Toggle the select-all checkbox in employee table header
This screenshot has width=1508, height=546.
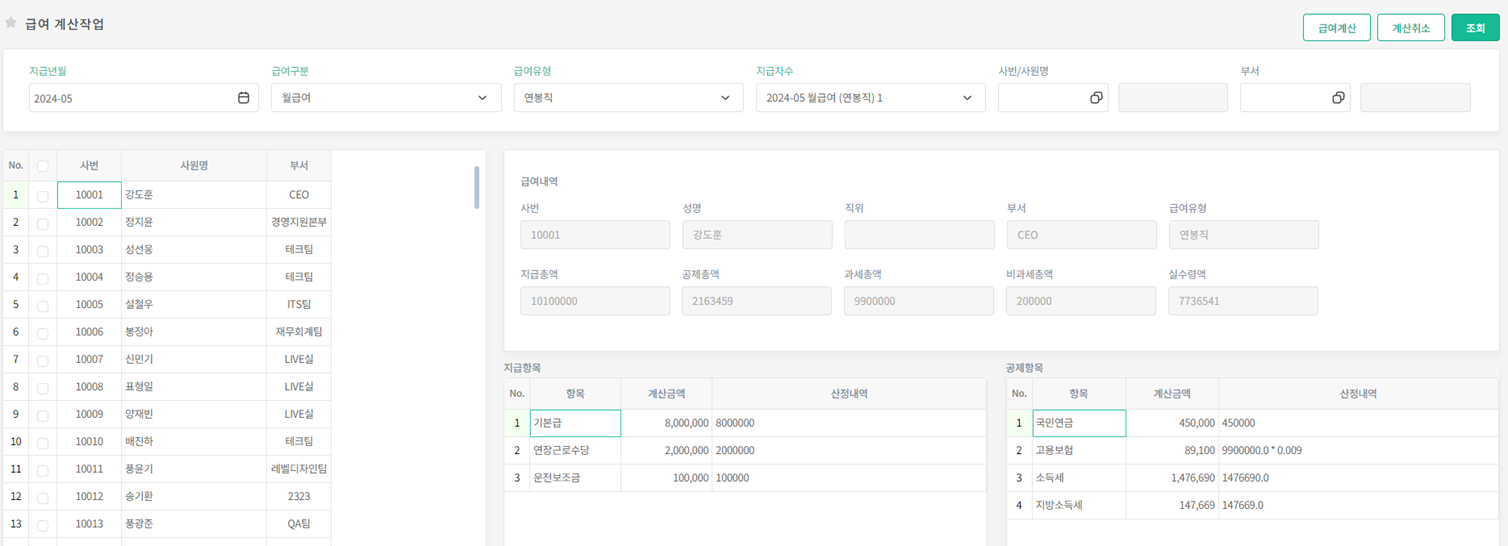pyautogui.click(x=42, y=166)
